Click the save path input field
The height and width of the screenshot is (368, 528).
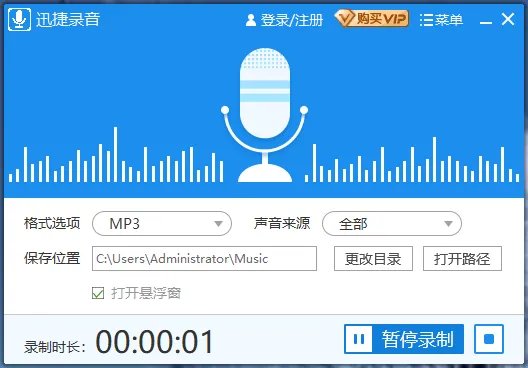pyautogui.click(x=204, y=259)
